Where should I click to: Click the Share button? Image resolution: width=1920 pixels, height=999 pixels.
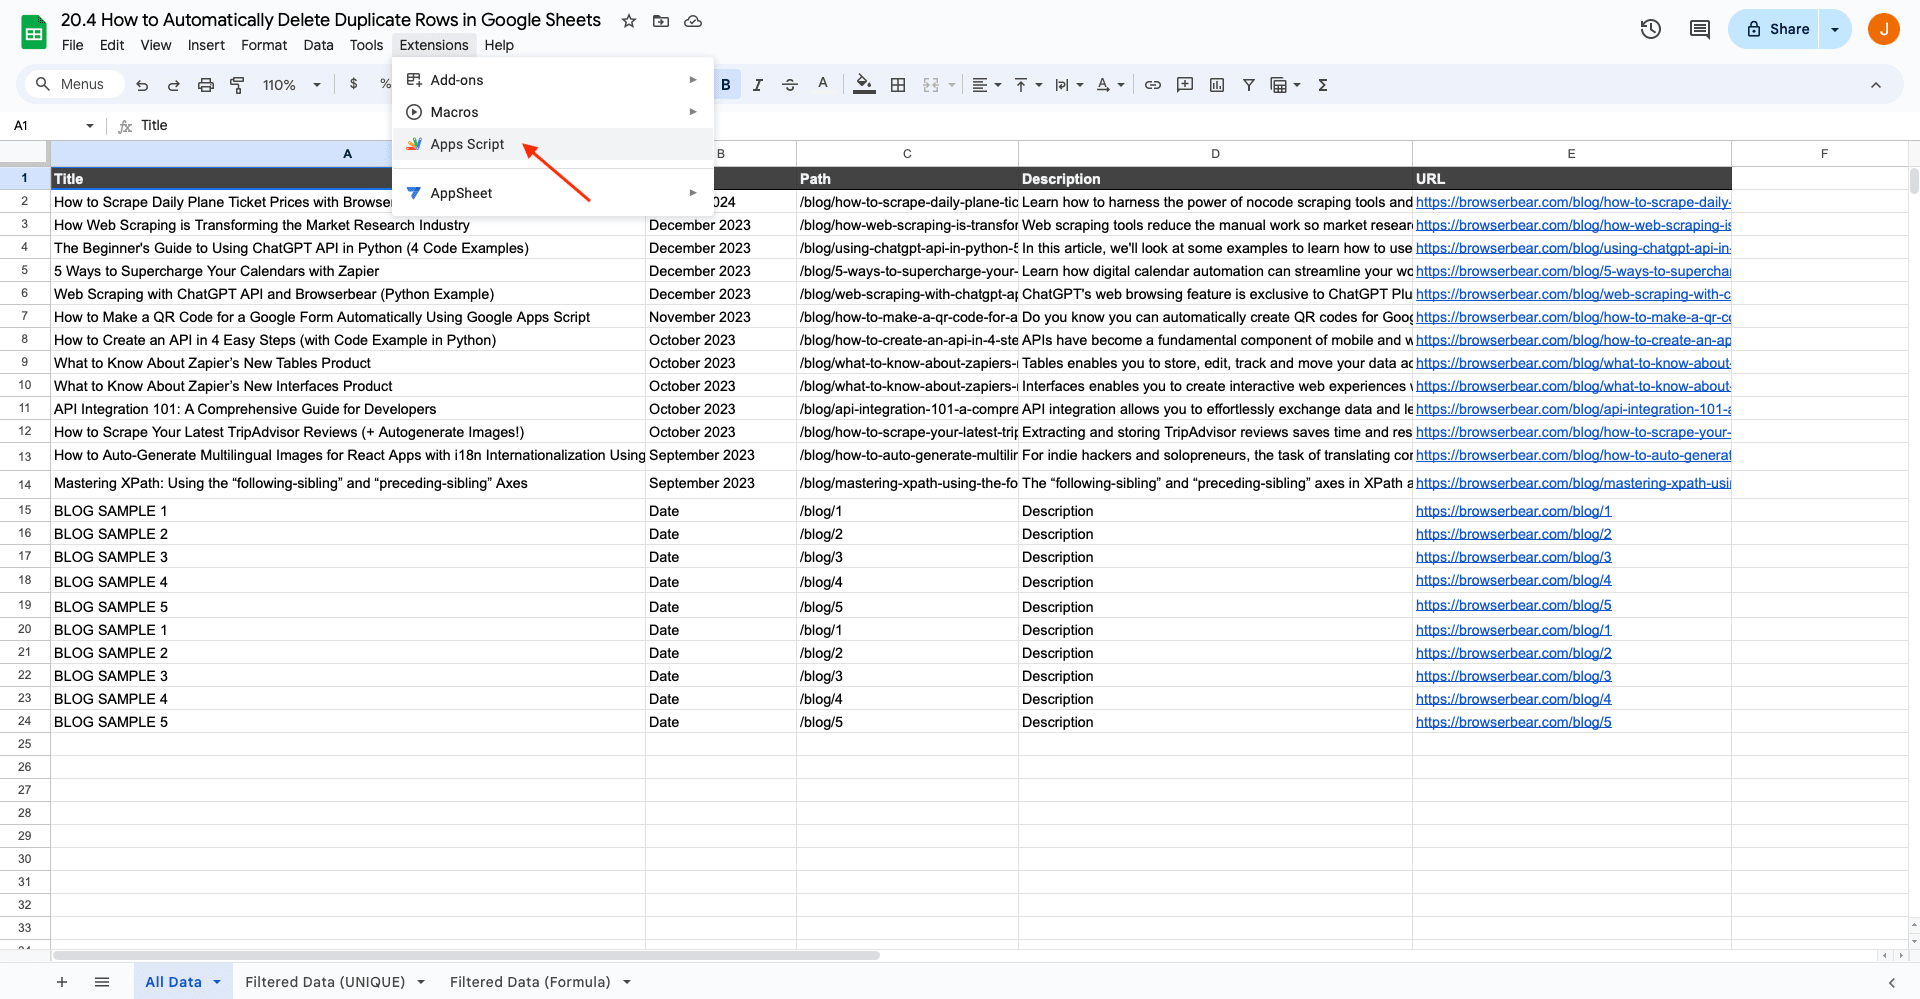pos(1776,29)
